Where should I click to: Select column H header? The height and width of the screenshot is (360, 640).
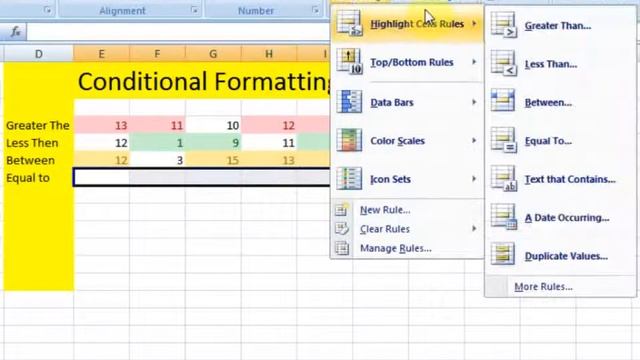click(x=269, y=53)
